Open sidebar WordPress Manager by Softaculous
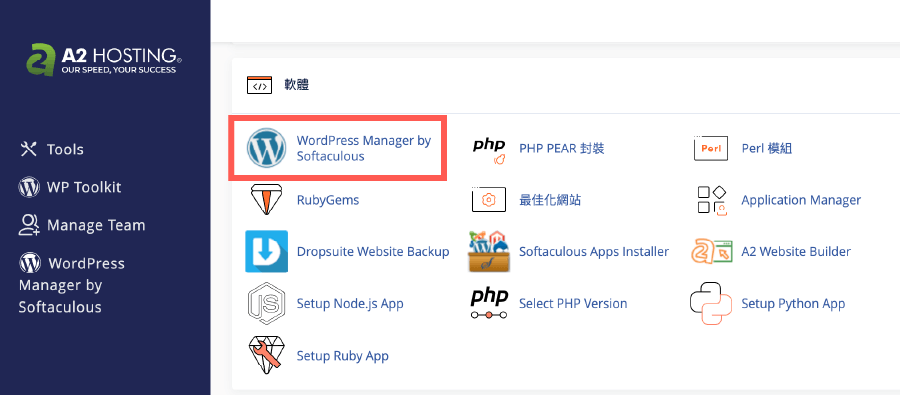The width and height of the screenshot is (900, 395). pyautogui.click(x=72, y=285)
